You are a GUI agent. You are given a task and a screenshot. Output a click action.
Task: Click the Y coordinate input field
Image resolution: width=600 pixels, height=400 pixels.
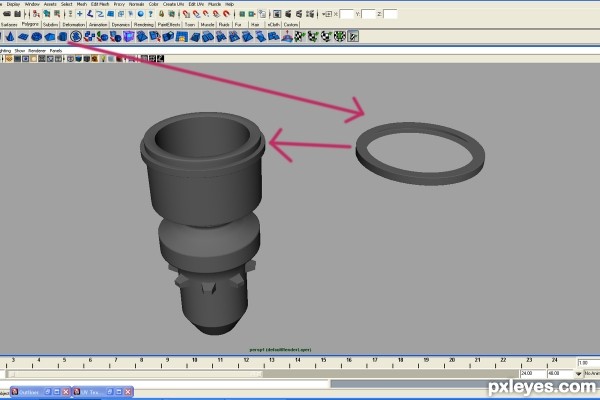click(368, 14)
